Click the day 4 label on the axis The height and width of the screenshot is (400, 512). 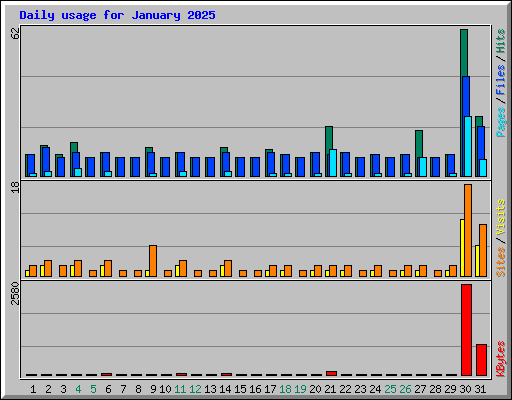pyautogui.click(x=78, y=389)
